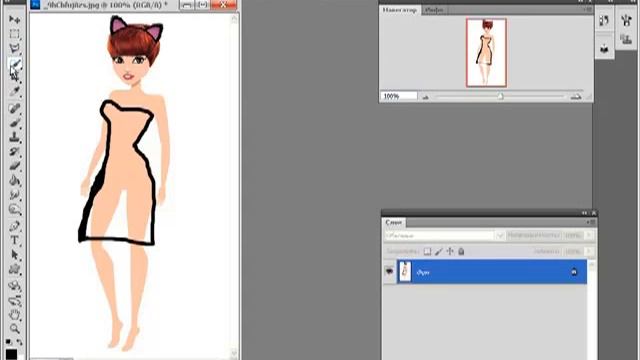Reset default foreground and background colors
640x360 pixels.
point(8,341)
